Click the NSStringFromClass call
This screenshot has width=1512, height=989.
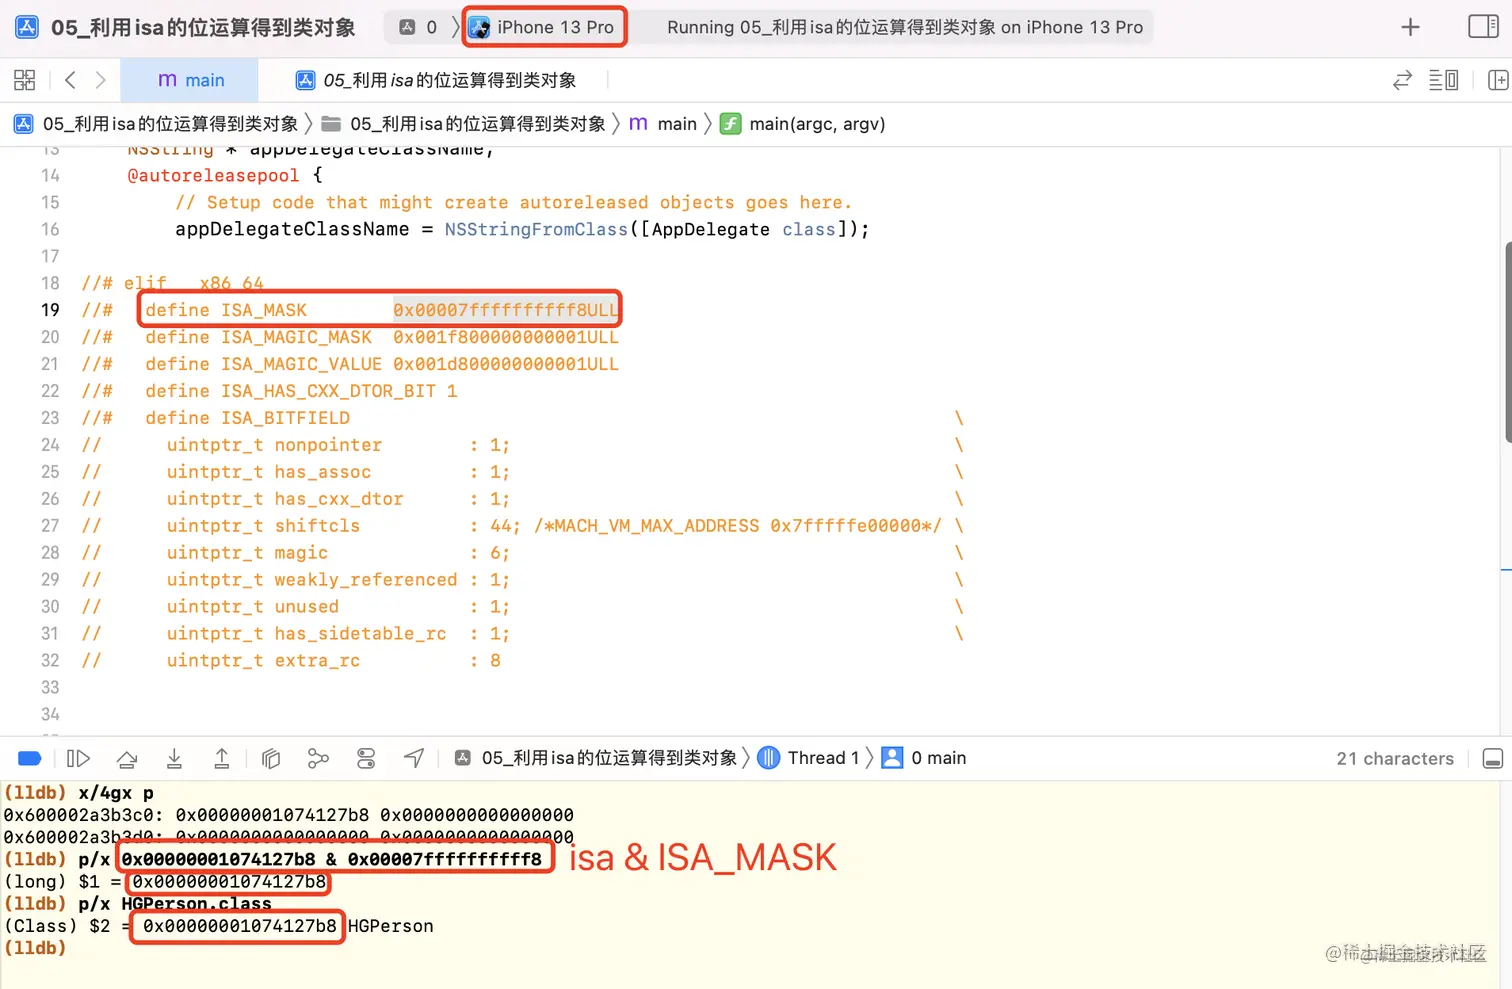536,229
